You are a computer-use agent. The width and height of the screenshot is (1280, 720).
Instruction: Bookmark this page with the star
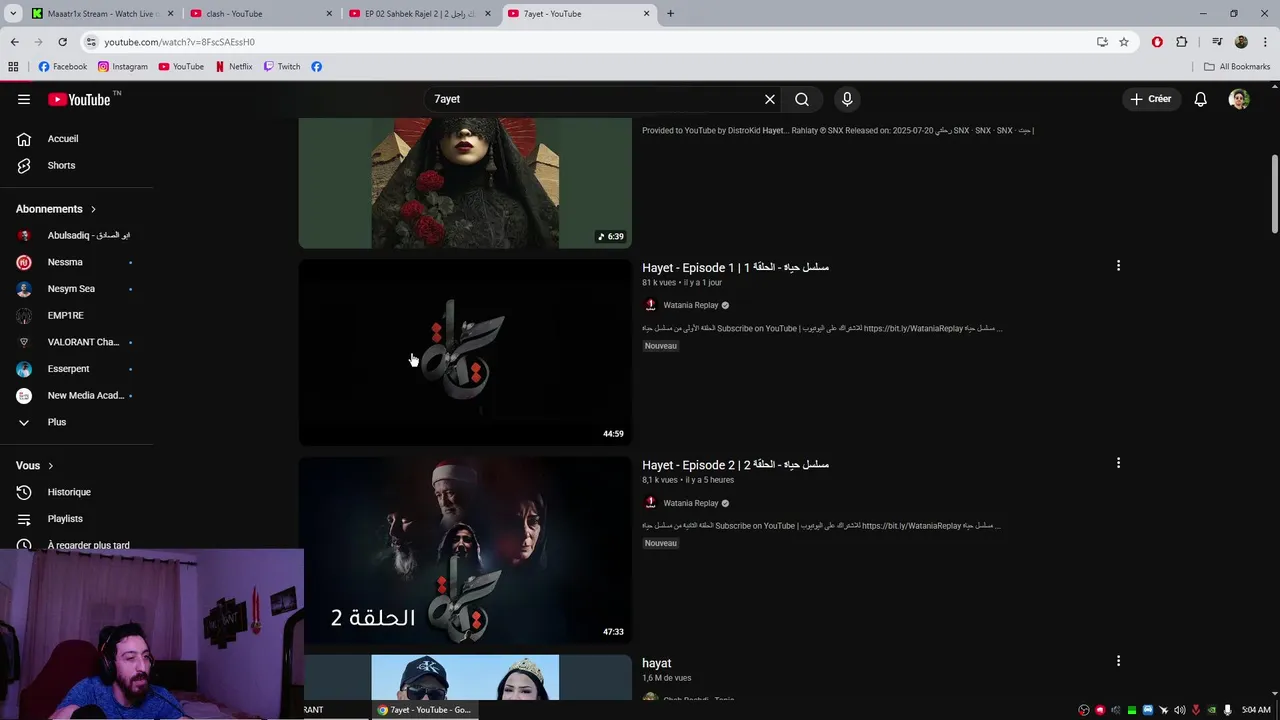tap(1124, 42)
